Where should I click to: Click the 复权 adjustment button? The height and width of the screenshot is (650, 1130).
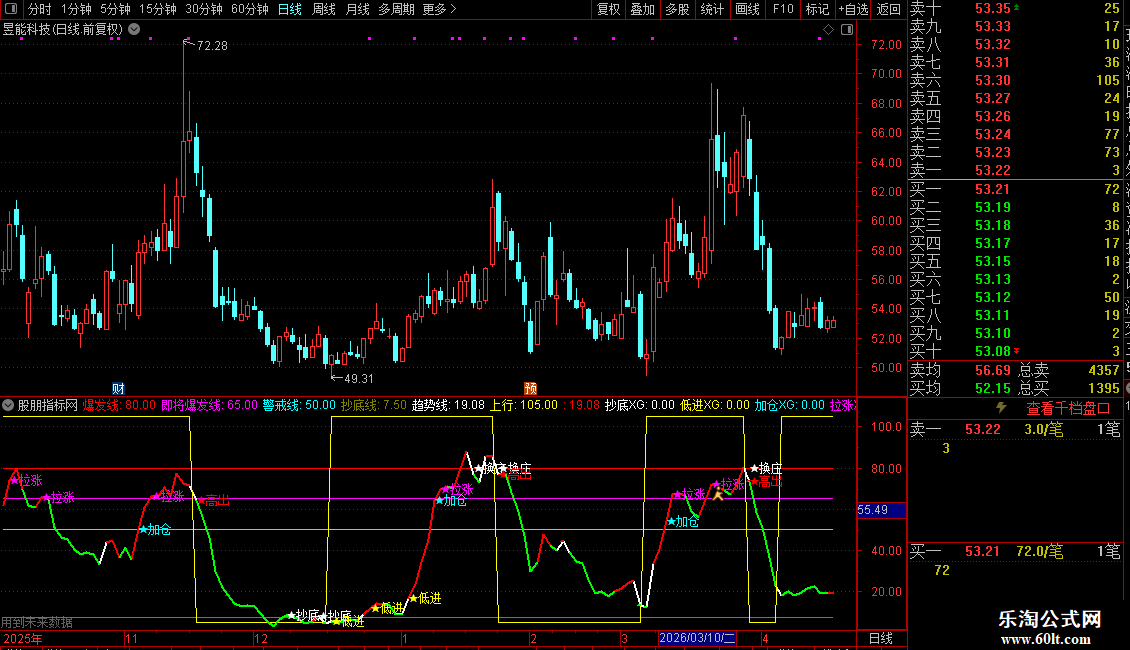[x=608, y=9]
